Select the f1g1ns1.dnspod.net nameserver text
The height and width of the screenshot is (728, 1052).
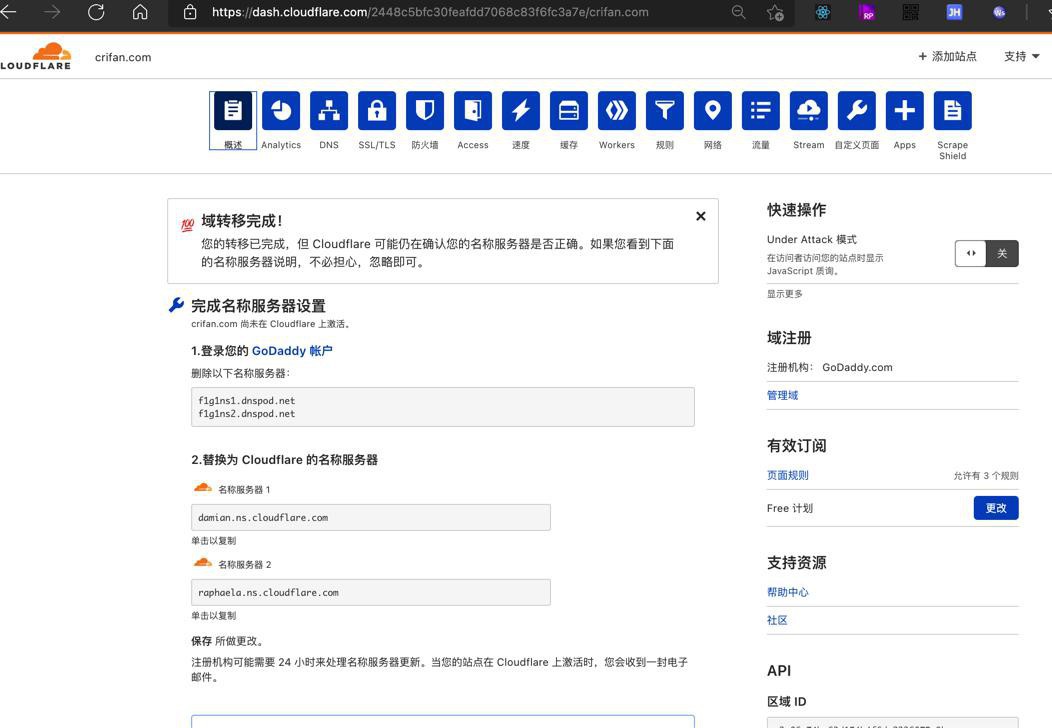click(246, 401)
